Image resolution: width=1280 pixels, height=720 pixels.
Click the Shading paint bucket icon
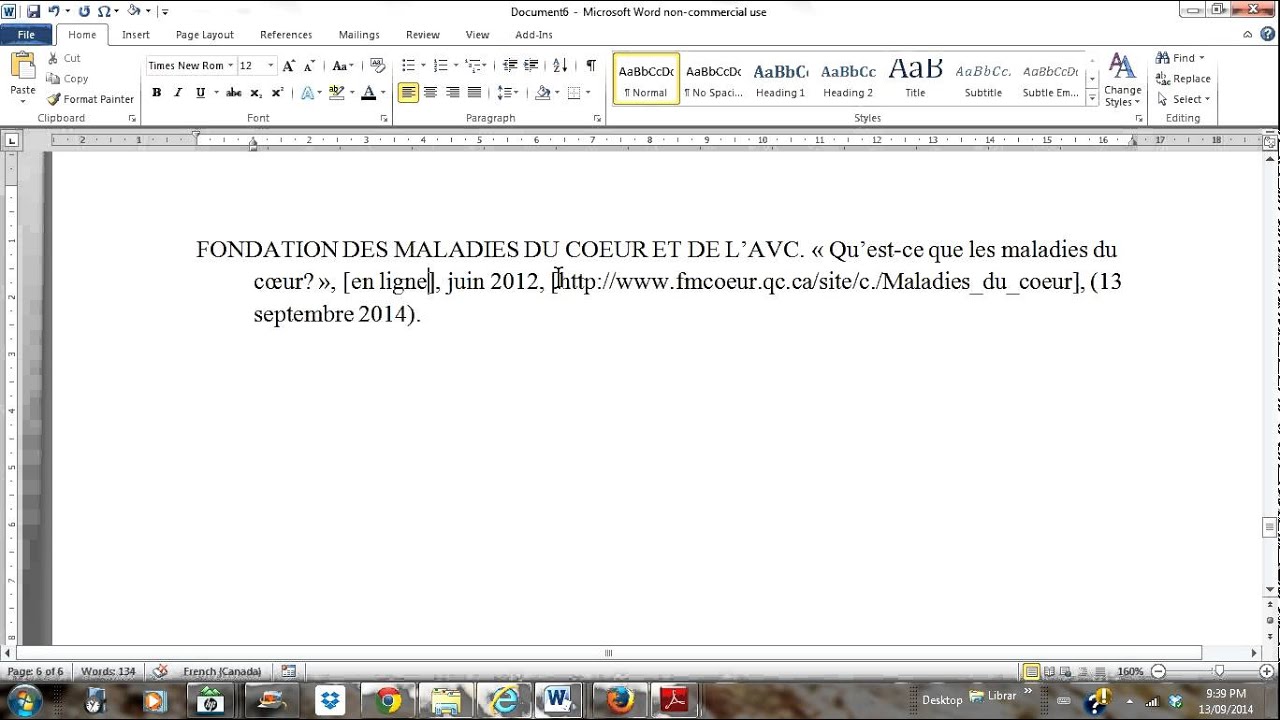tap(542, 93)
